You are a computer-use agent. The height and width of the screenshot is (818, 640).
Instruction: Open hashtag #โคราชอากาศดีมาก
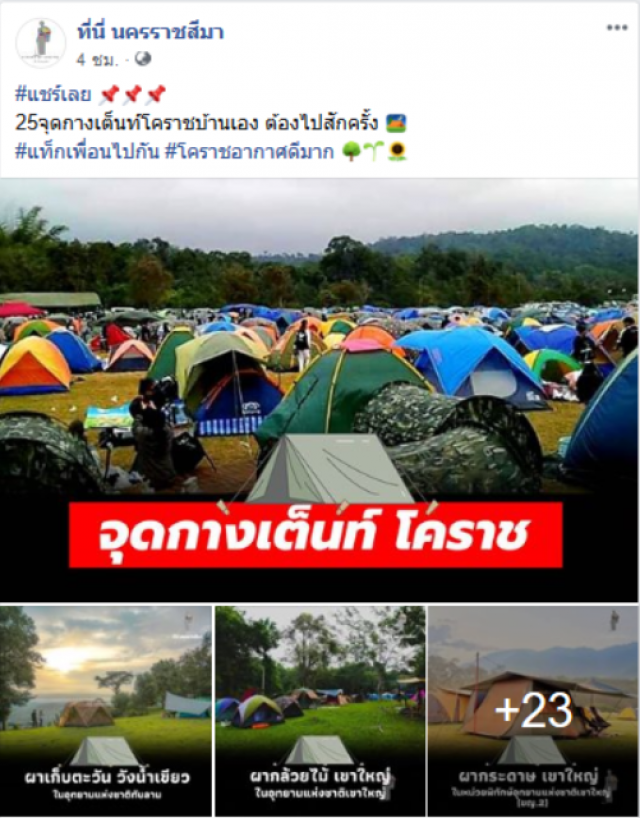pyautogui.click(x=249, y=152)
